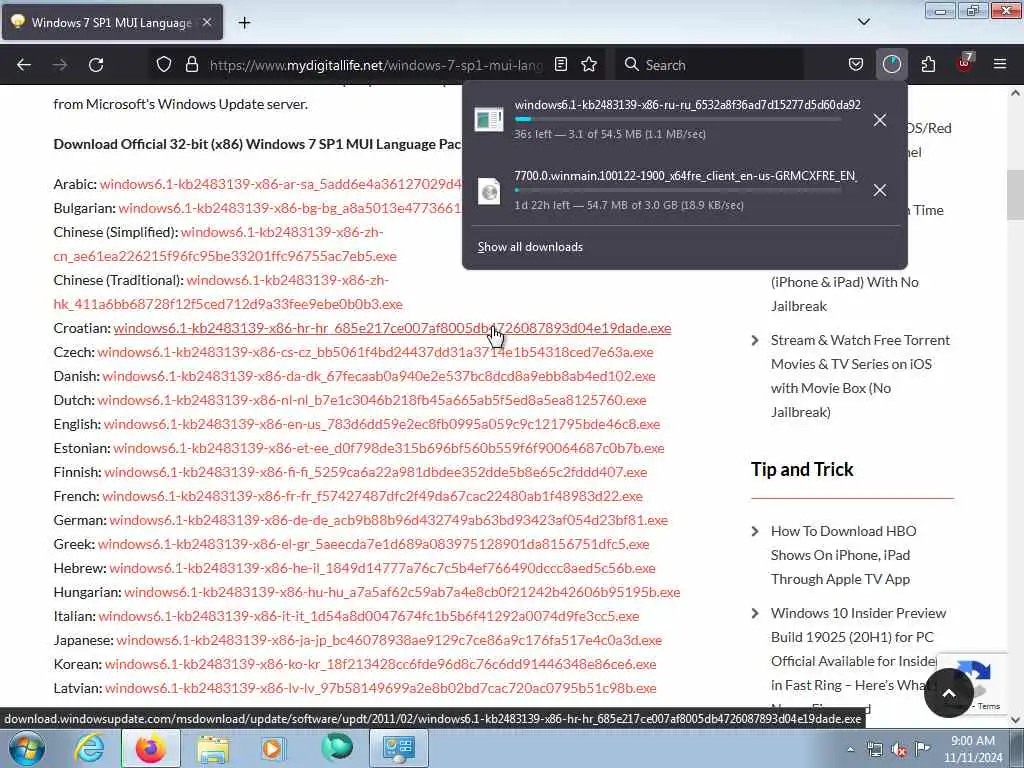Click the page vertical scrollbar thumb

click(1016, 195)
